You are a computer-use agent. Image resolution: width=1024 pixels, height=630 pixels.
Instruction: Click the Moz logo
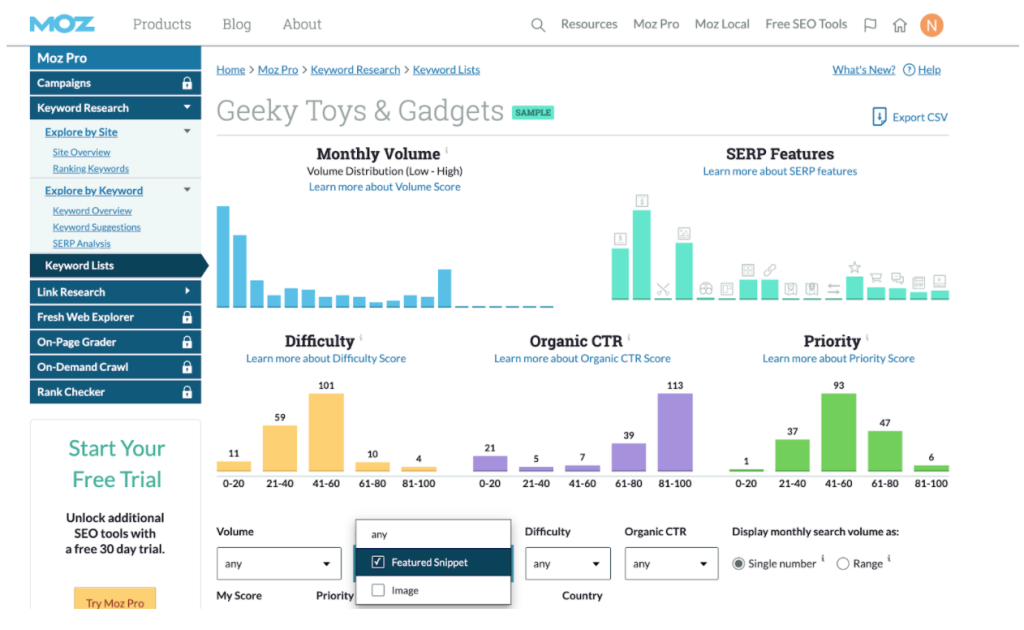[62, 25]
